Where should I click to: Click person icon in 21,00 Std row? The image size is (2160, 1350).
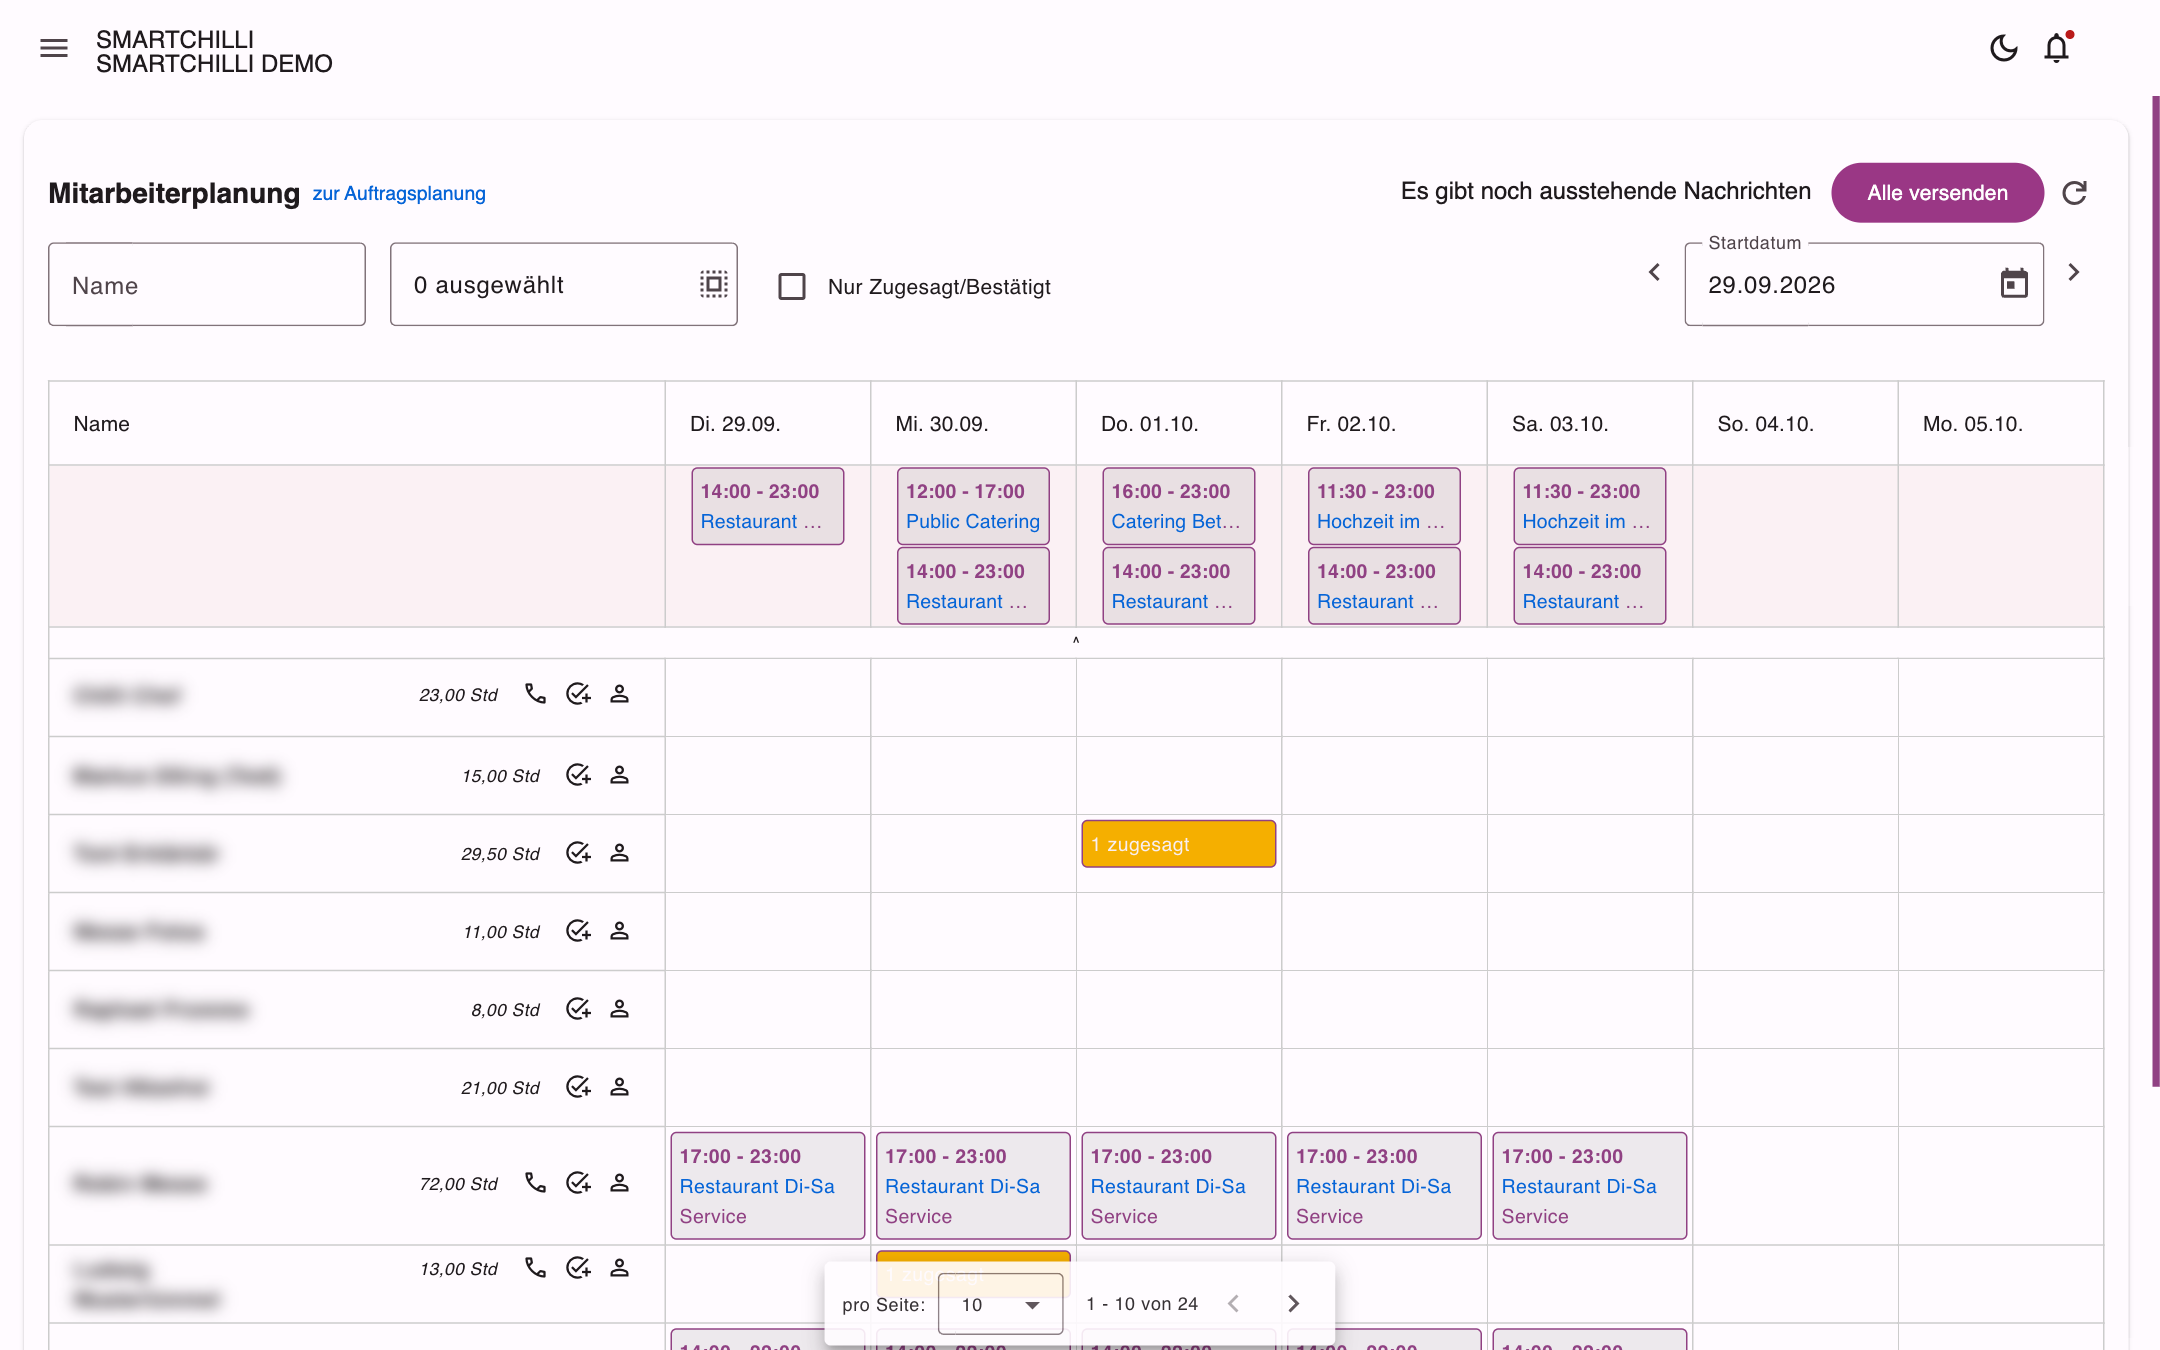coord(620,1087)
